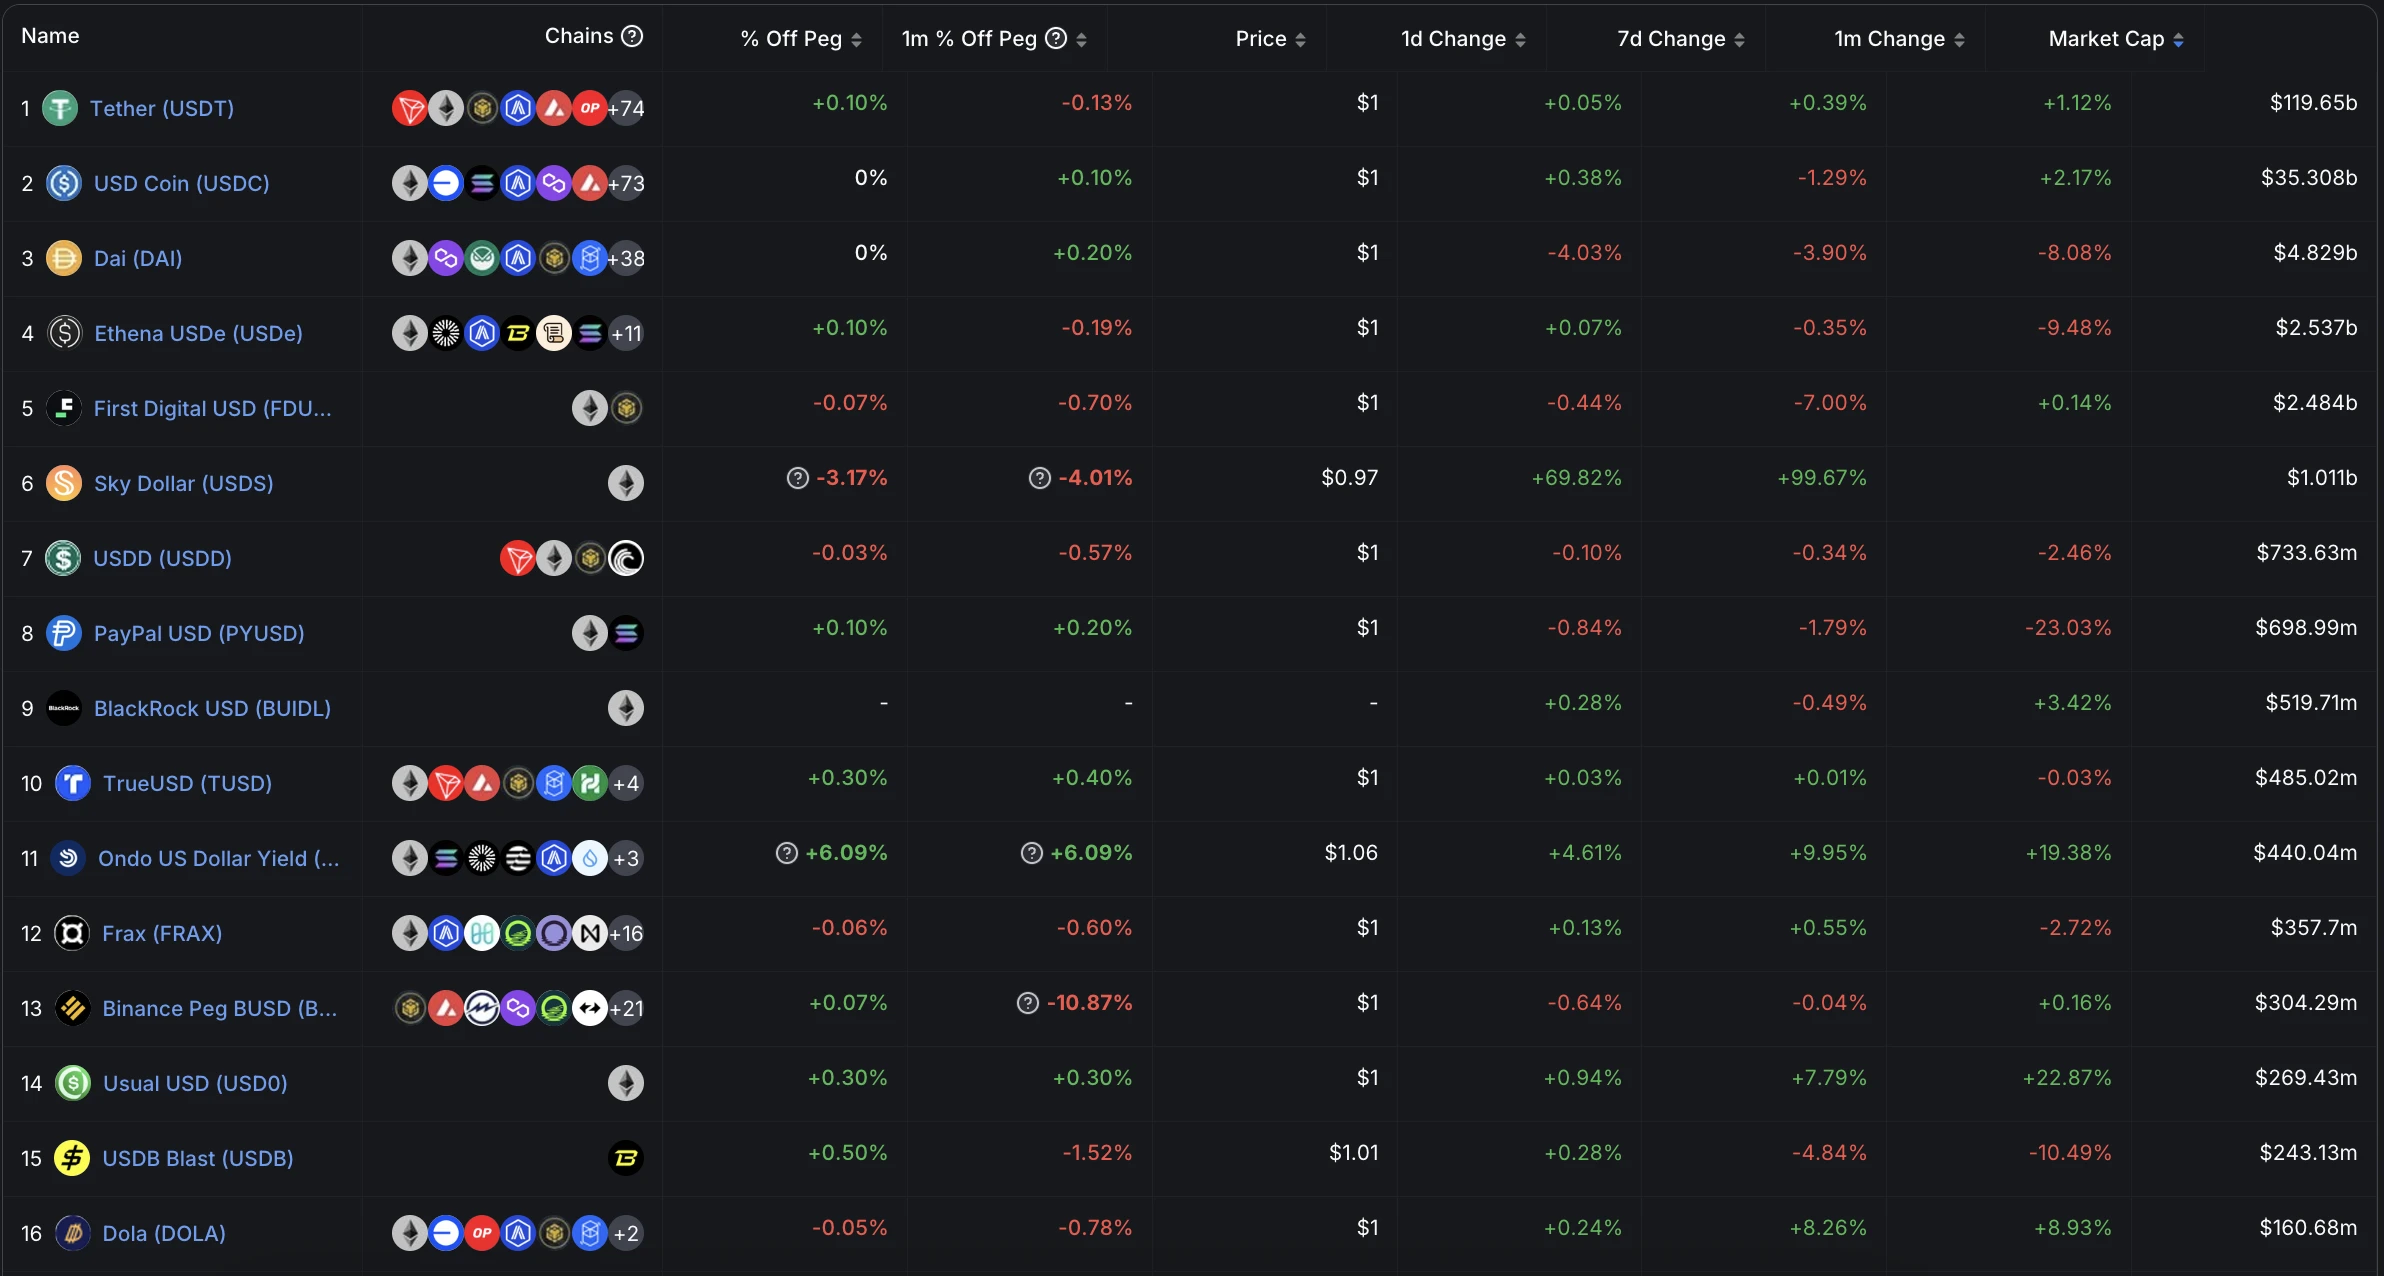Open the Sky Dollar (USDS) link
Image resolution: width=2384 pixels, height=1276 pixels.
183,483
